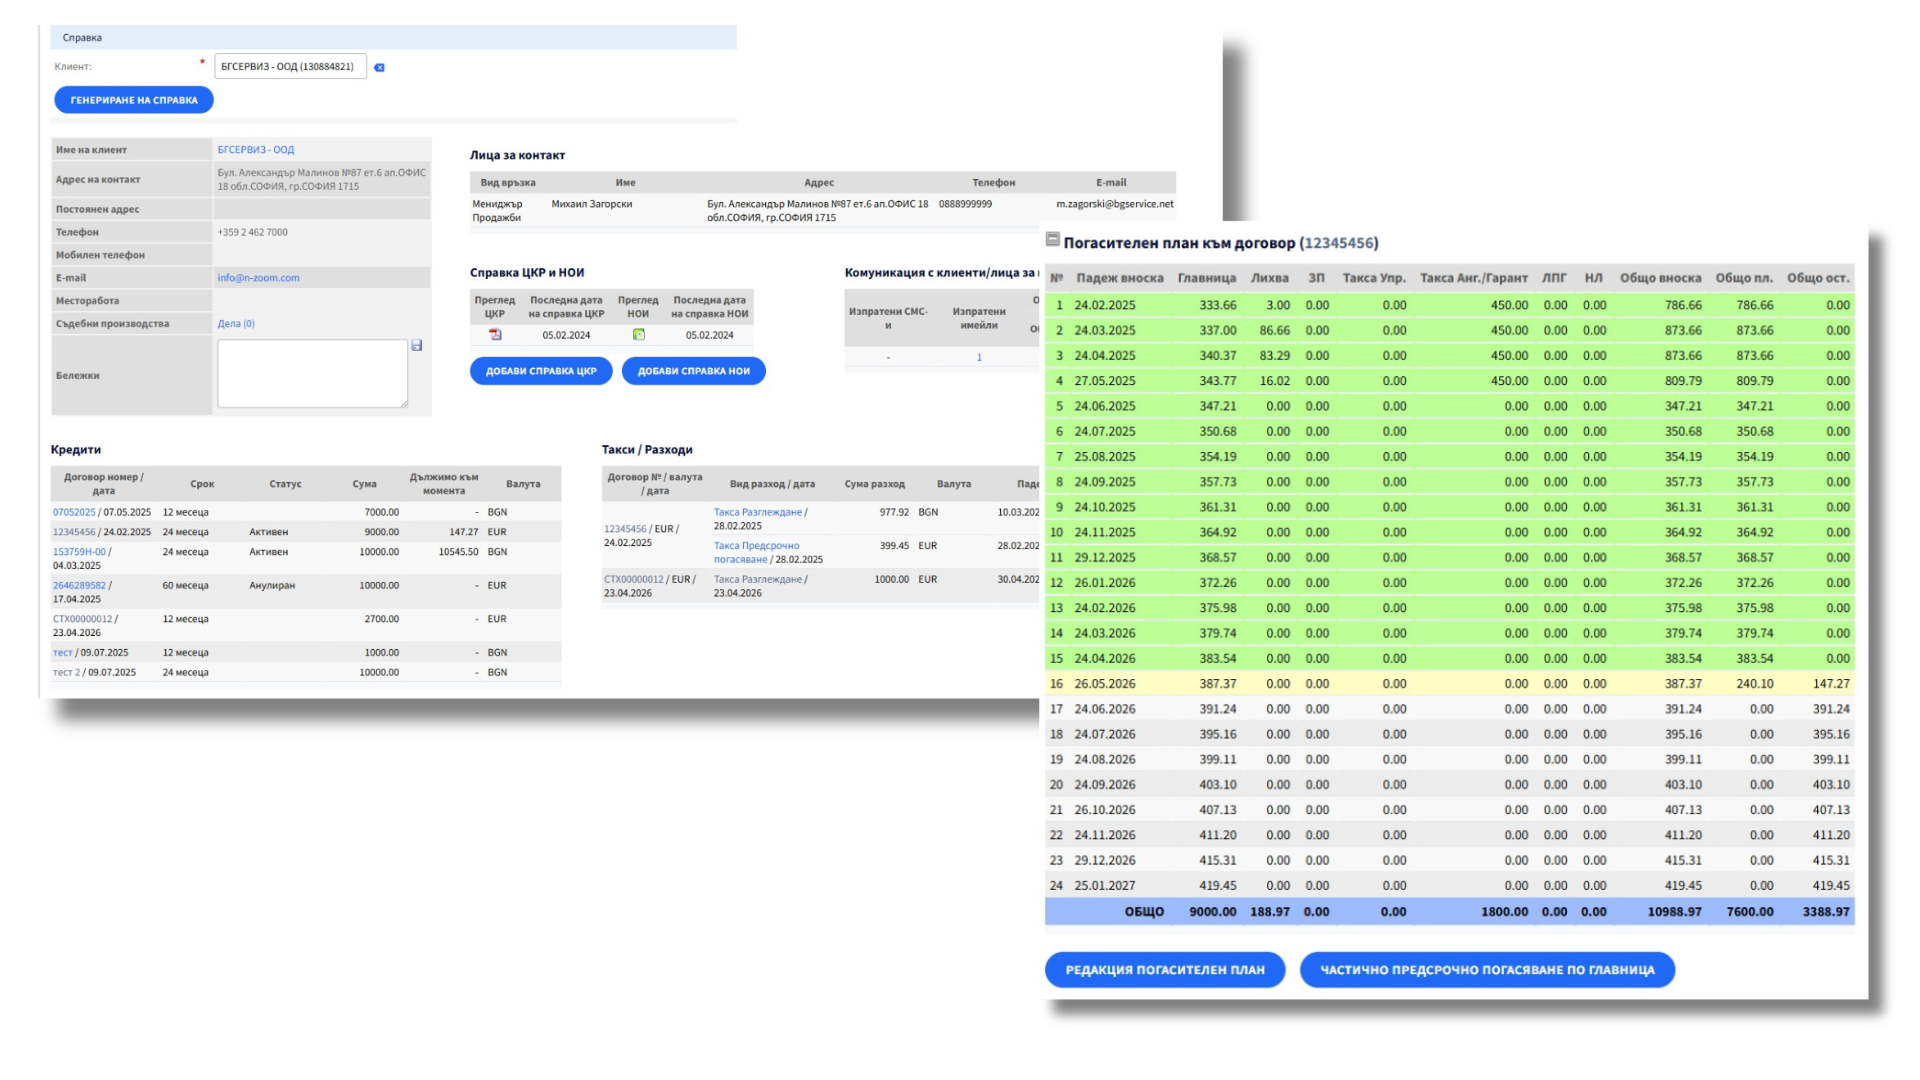
Task: Open the БГСЕРВИЗ - ООД client link
Action: [x=256, y=150]
